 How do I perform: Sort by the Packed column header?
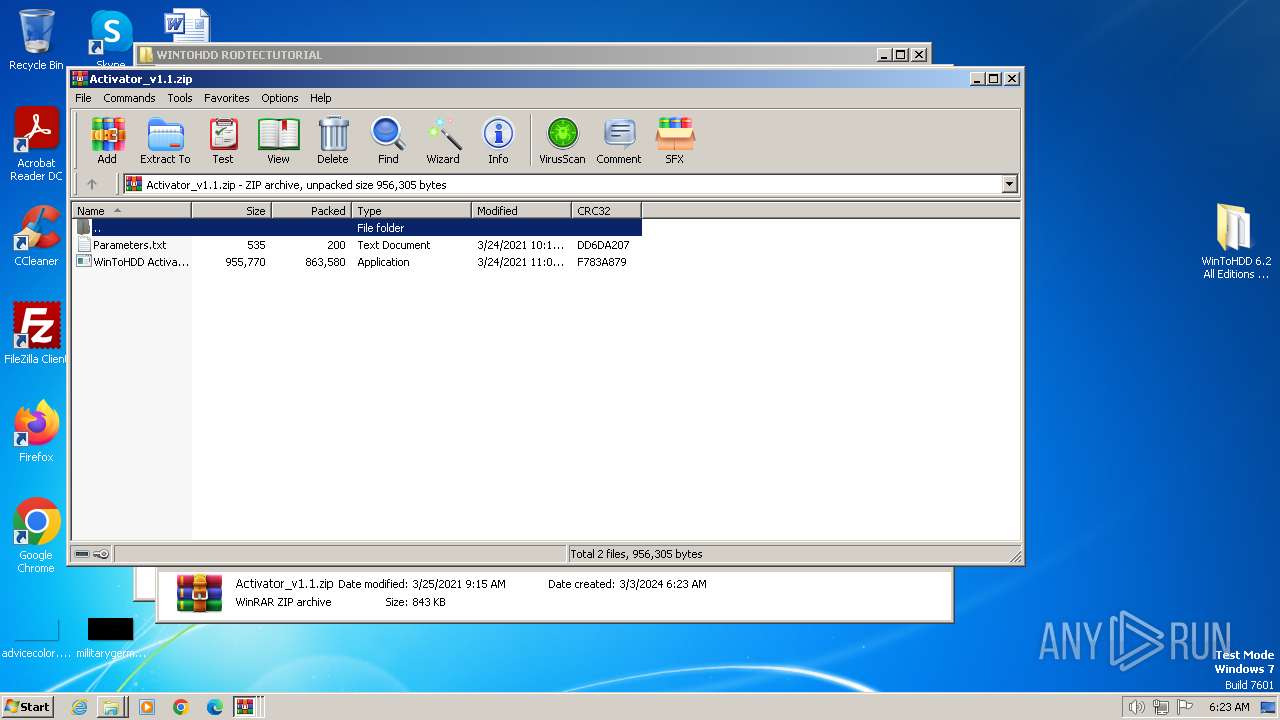311,210
